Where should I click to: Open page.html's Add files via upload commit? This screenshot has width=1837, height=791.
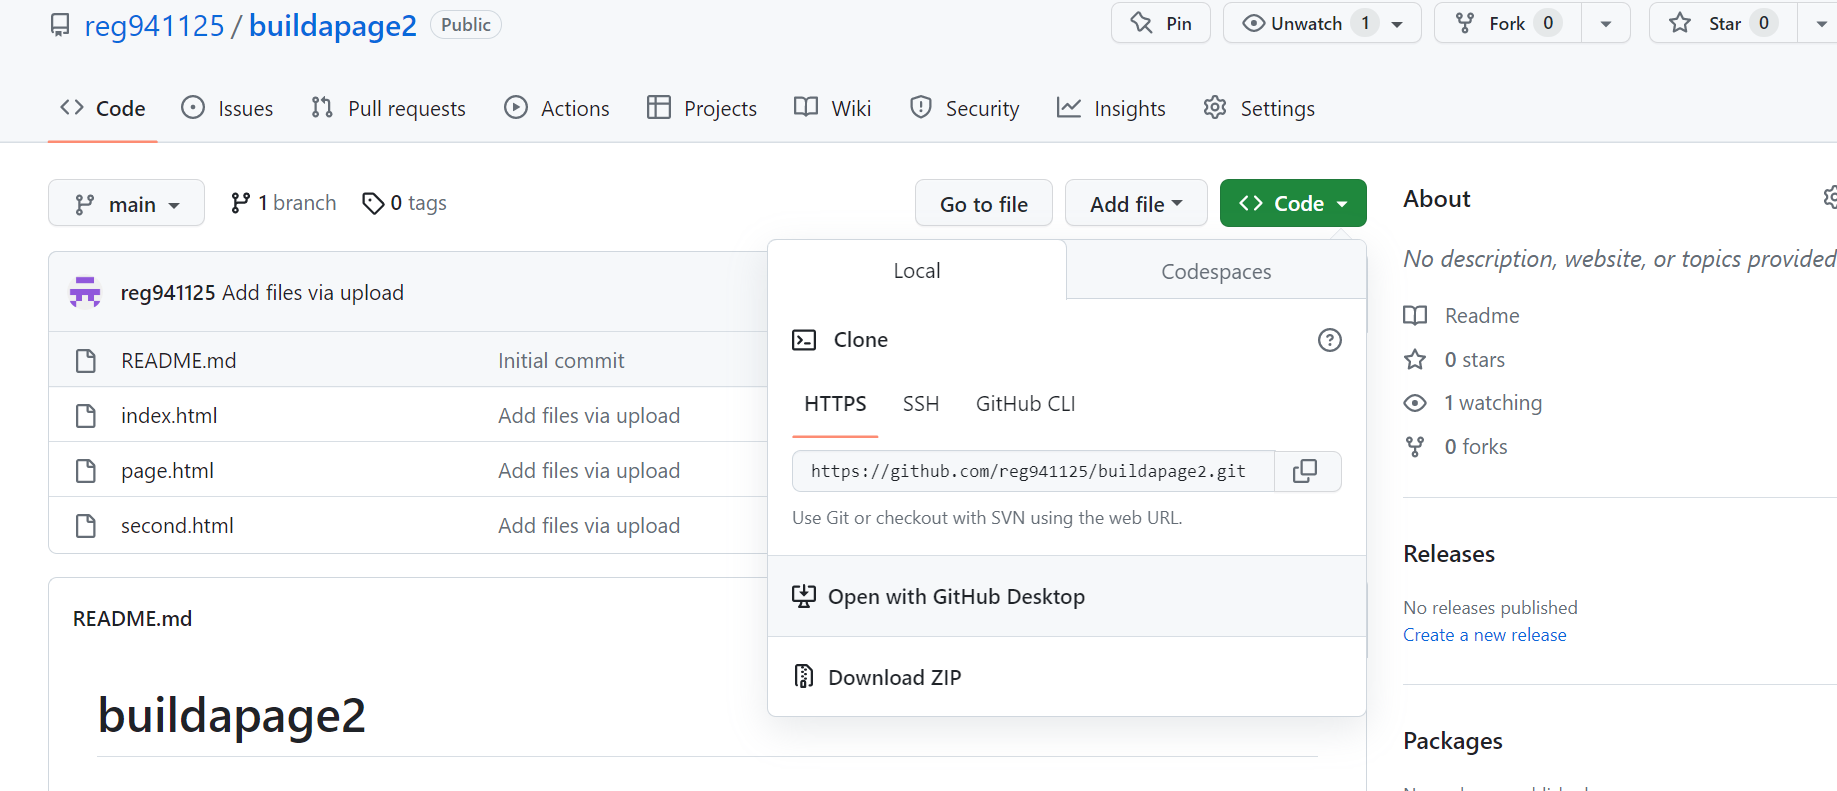(589, 470)
